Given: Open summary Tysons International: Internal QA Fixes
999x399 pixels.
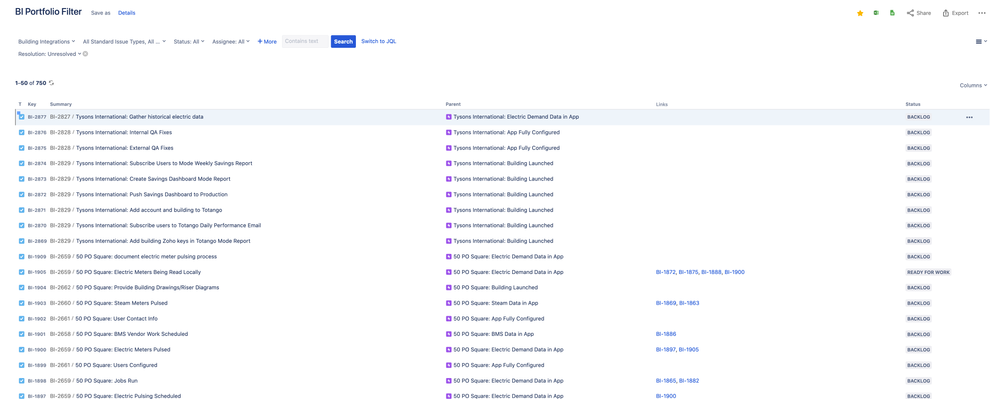Looking at the screenshot, I should [x=124, y=133].
